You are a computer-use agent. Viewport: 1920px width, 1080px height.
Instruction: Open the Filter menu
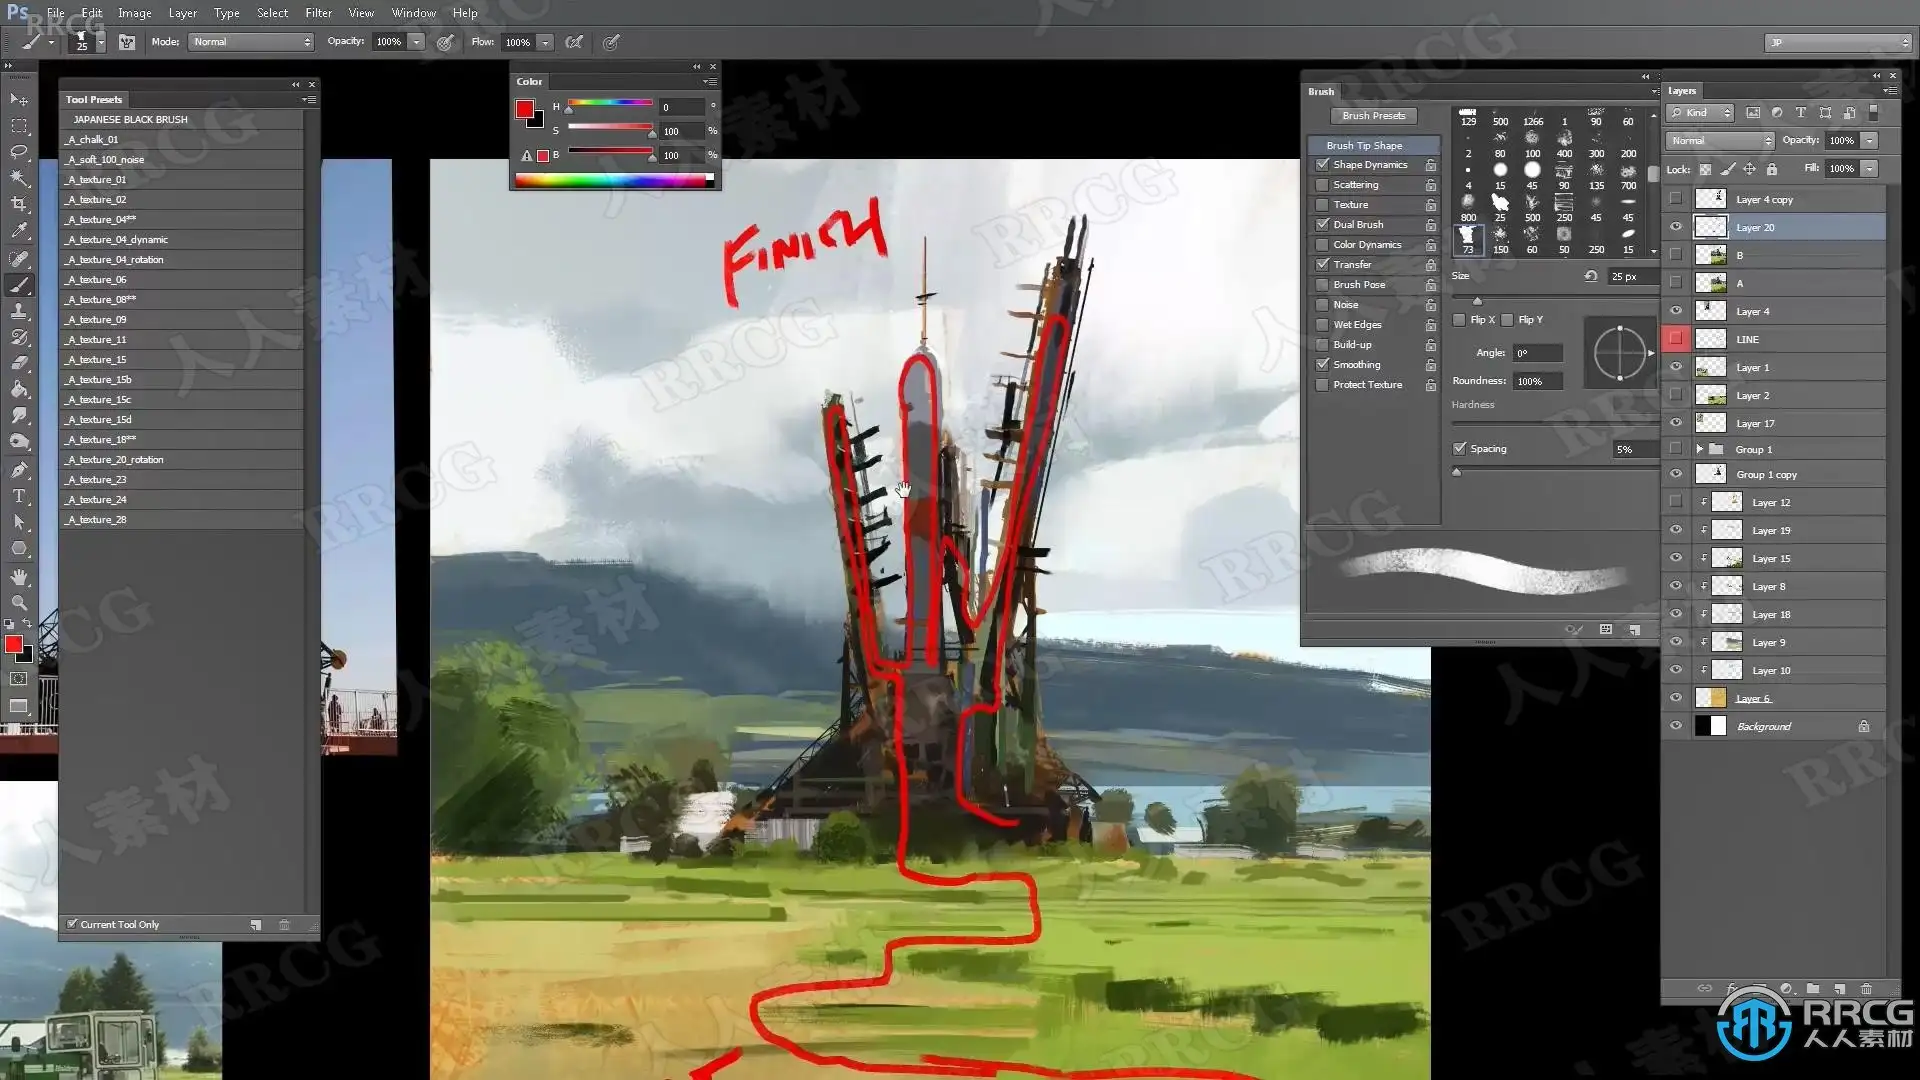[318, 13]
